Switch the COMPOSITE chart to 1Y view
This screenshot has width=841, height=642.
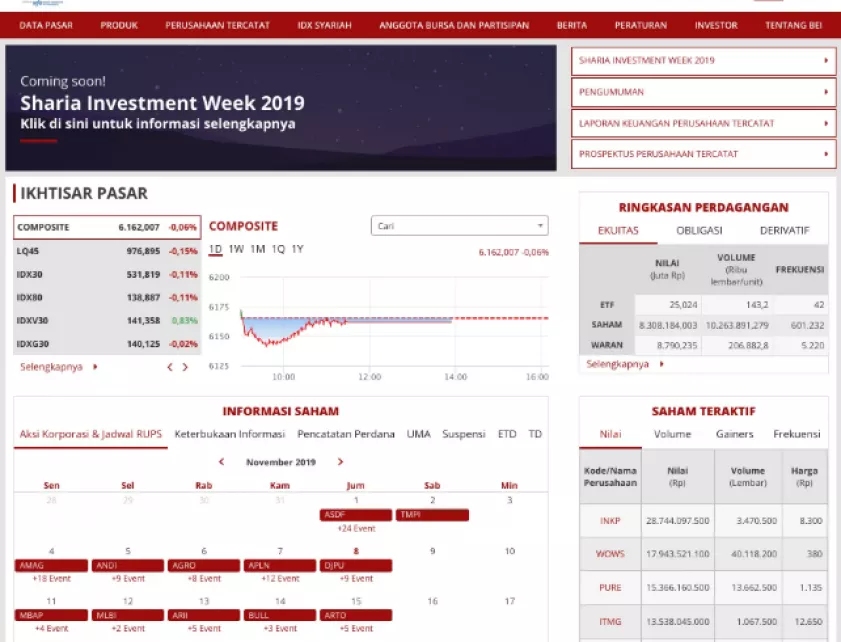click(x=295, y=250)
